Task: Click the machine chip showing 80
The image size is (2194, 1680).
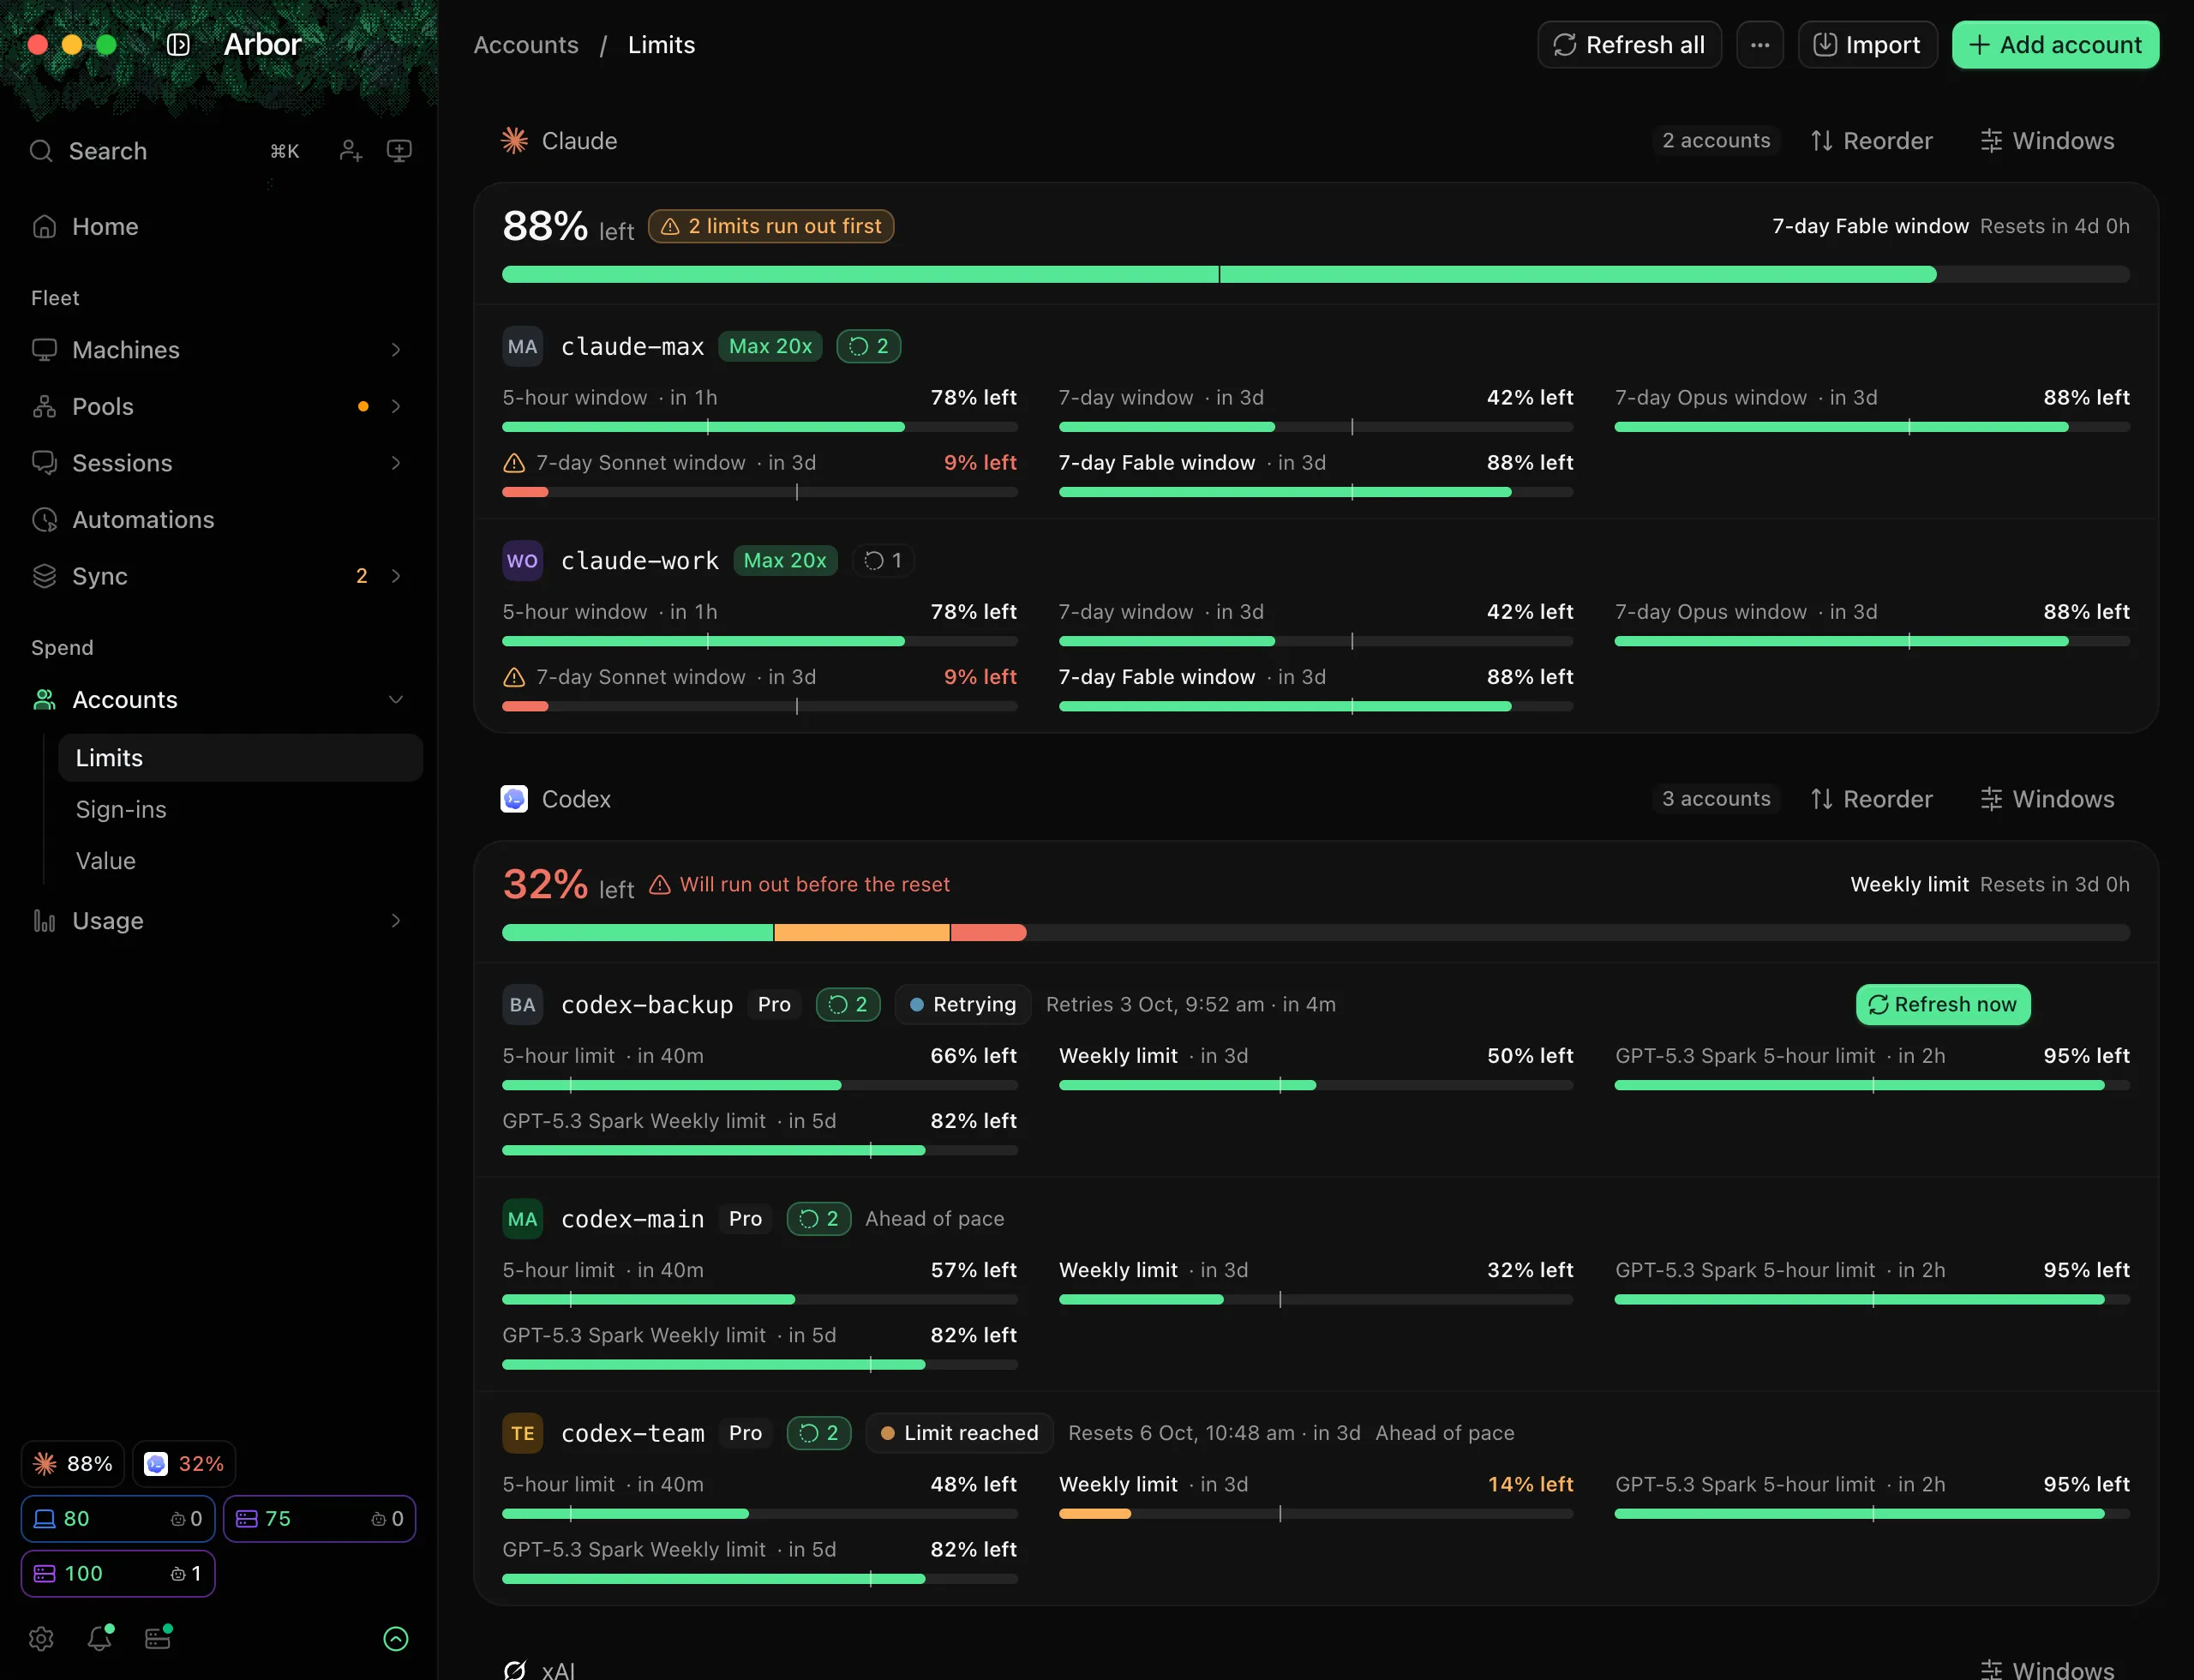Action: (118, 1519)
